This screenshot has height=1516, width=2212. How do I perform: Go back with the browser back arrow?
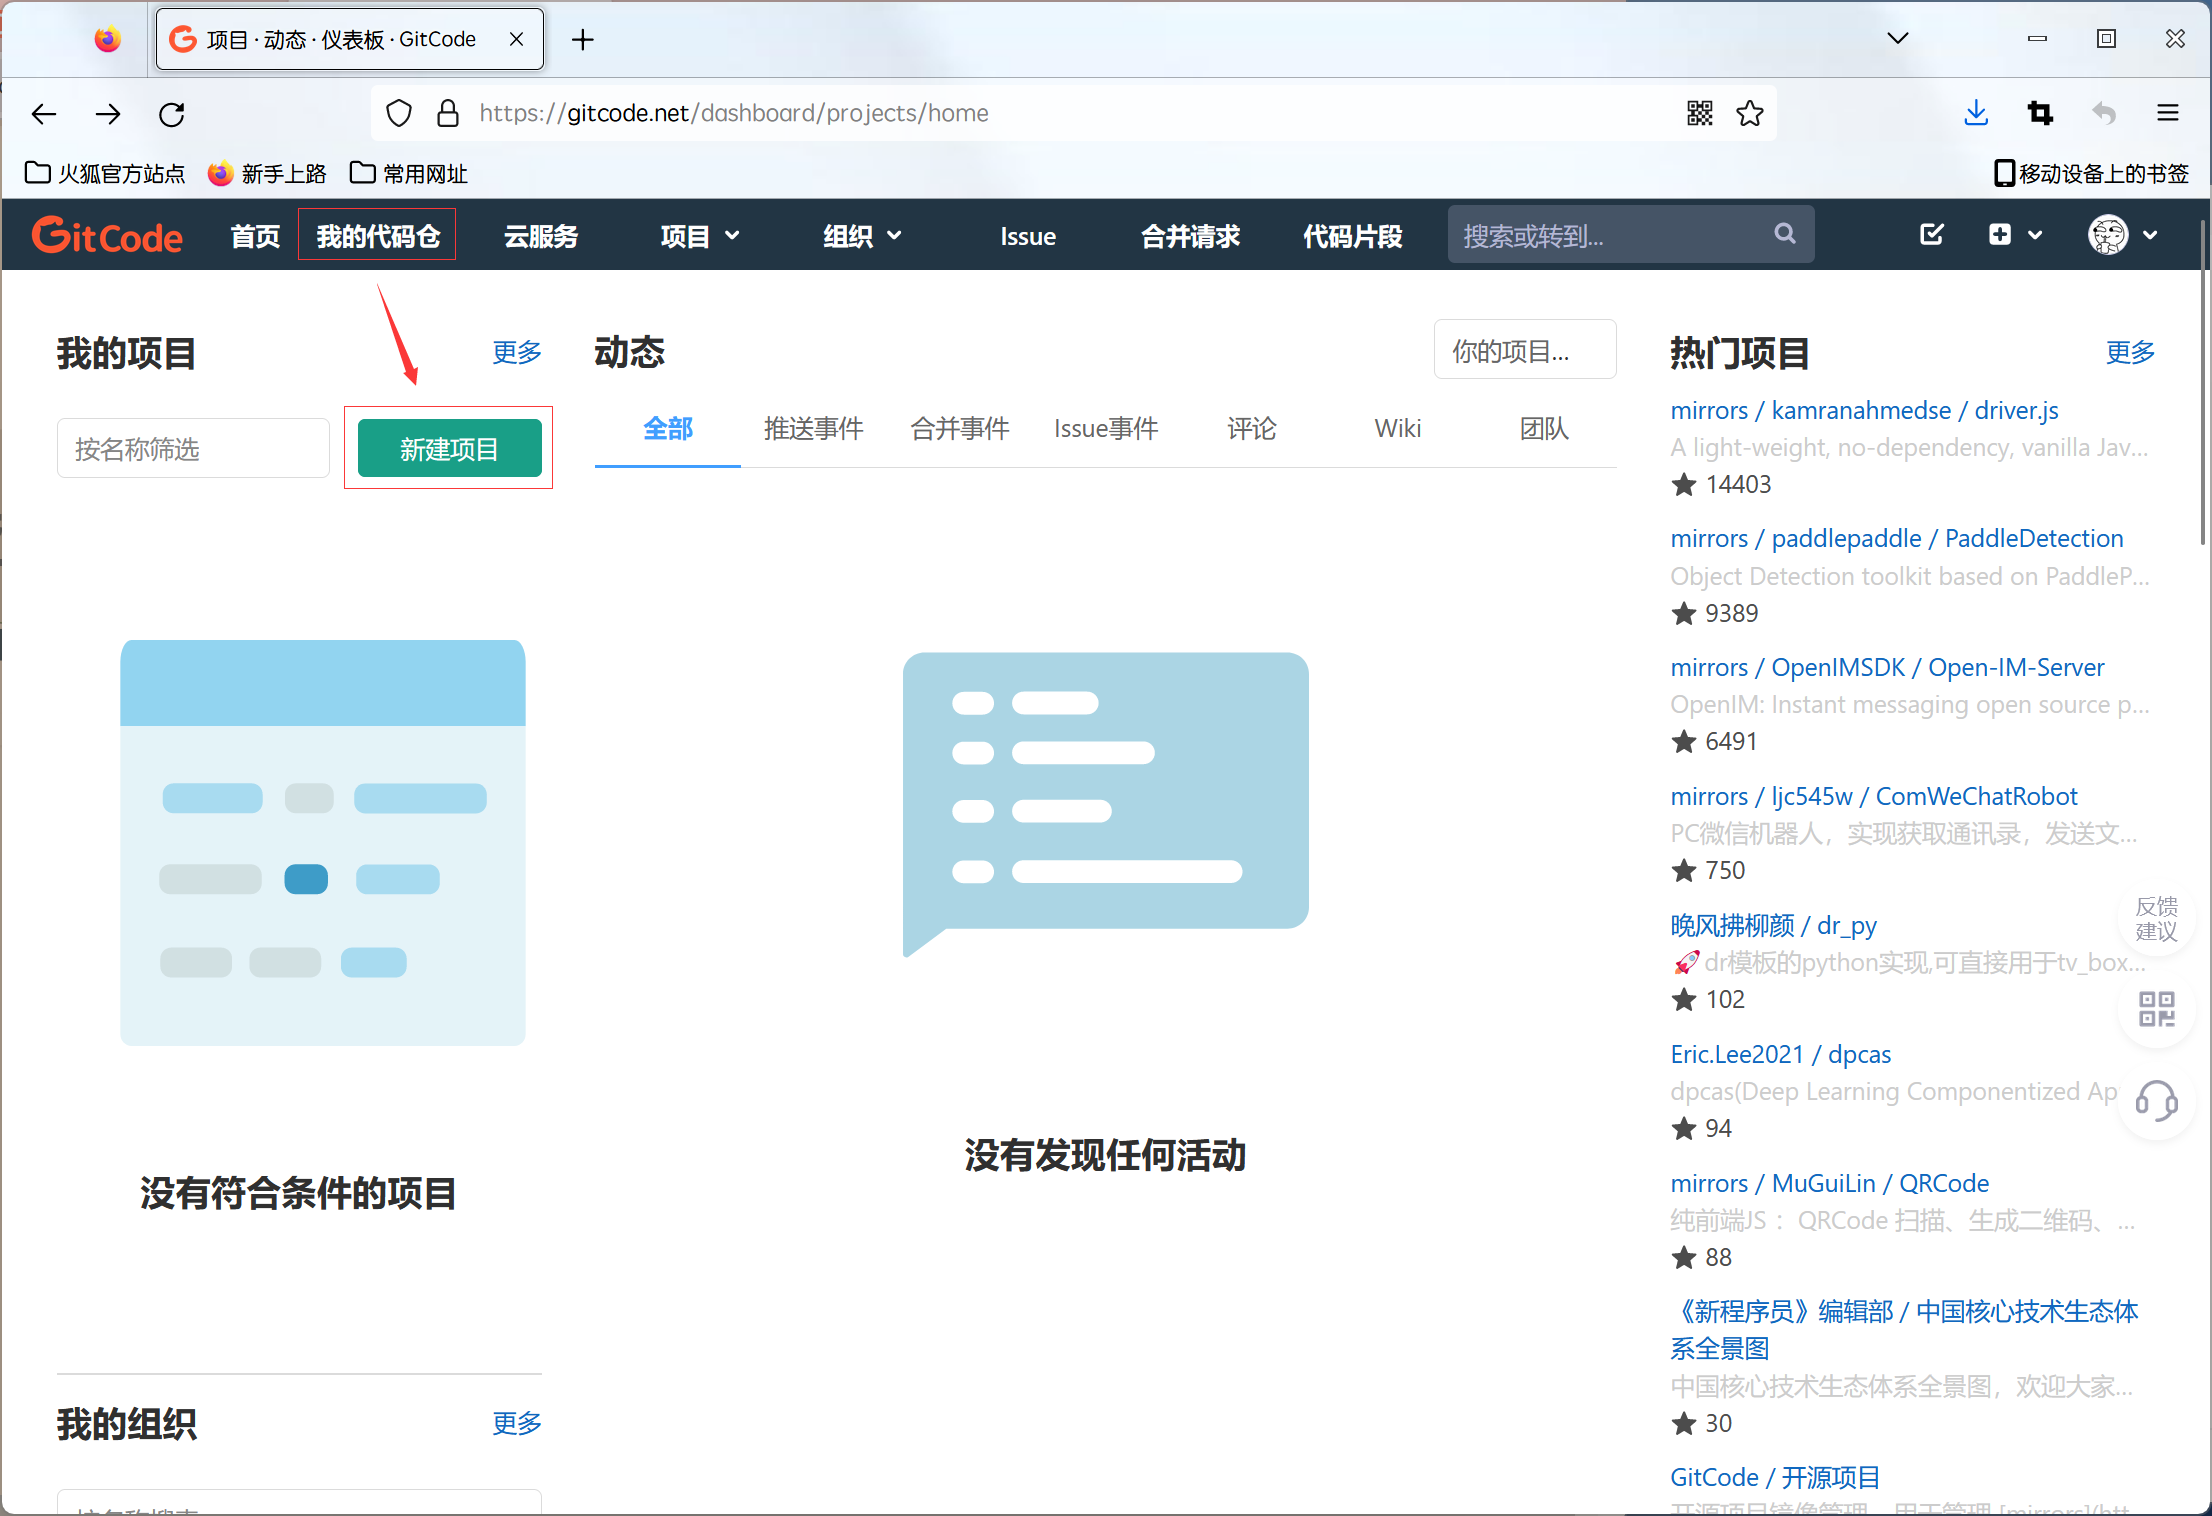tap(44, 114)
